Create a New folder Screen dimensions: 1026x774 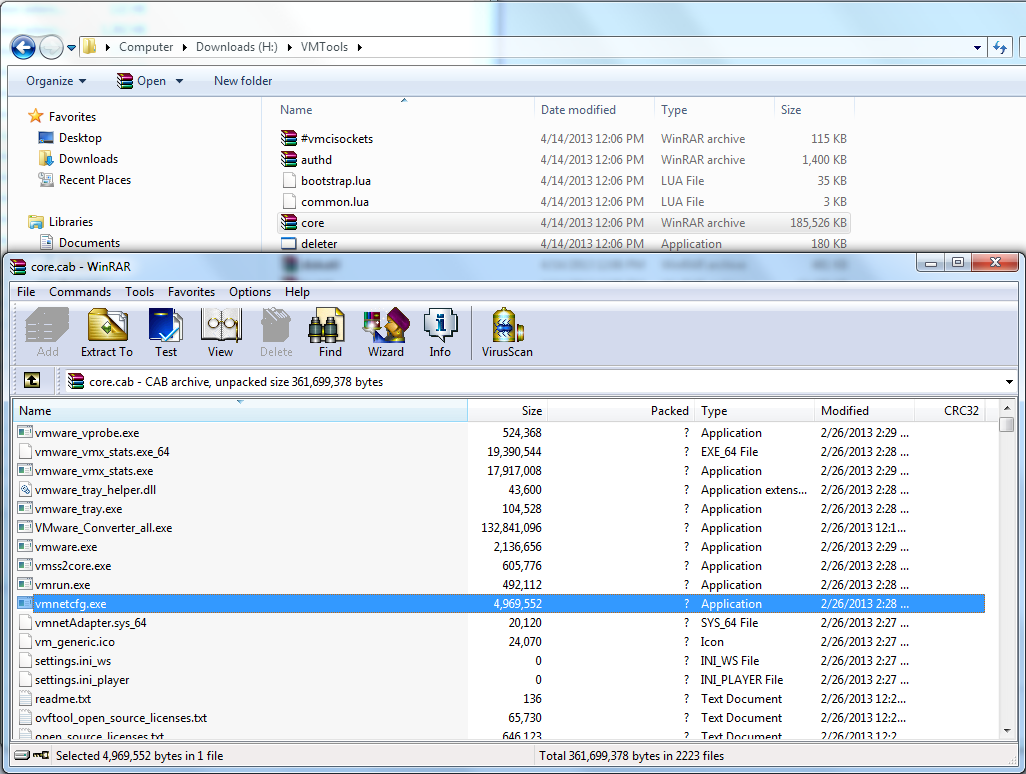click(x=242, y=80)
